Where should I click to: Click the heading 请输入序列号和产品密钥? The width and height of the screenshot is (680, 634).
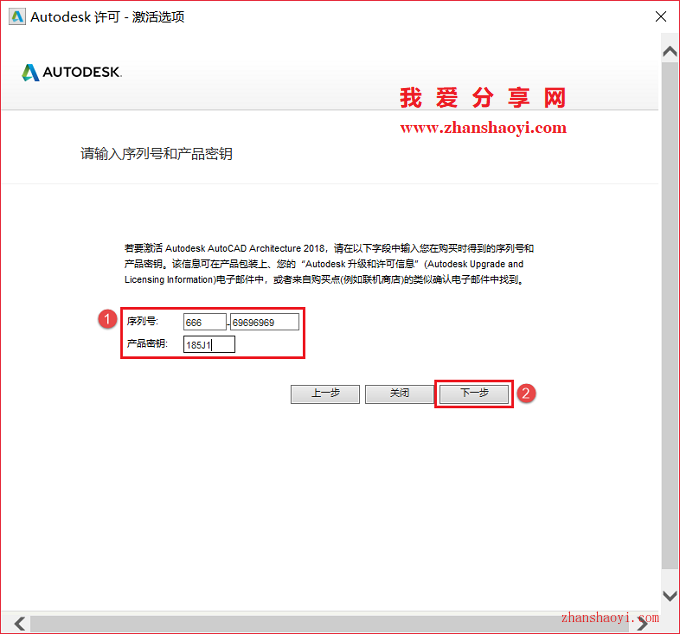tap(157, 154)
